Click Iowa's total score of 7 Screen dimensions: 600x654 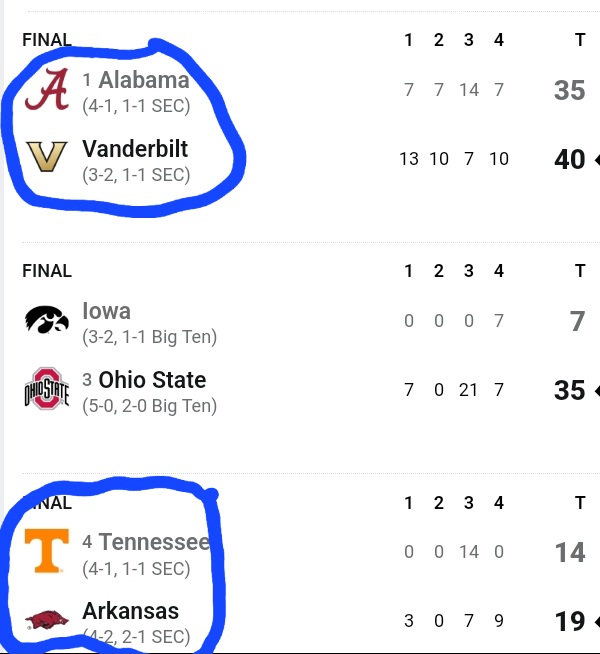(x=577, y=321)
